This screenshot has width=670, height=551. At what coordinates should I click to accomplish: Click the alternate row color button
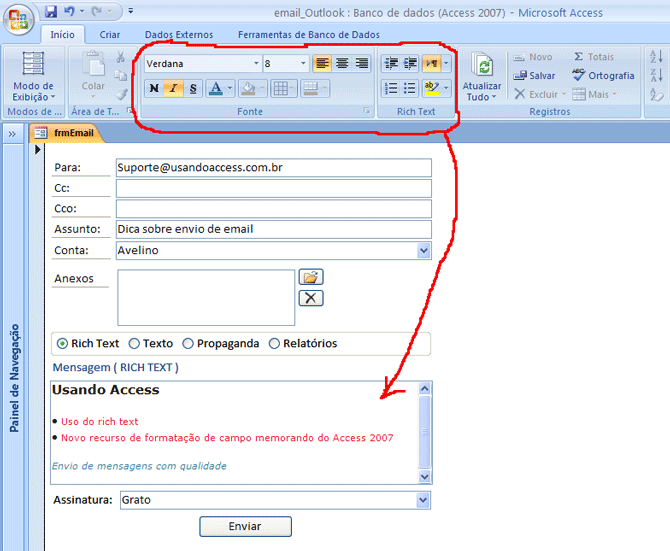(x=311, y=88)
